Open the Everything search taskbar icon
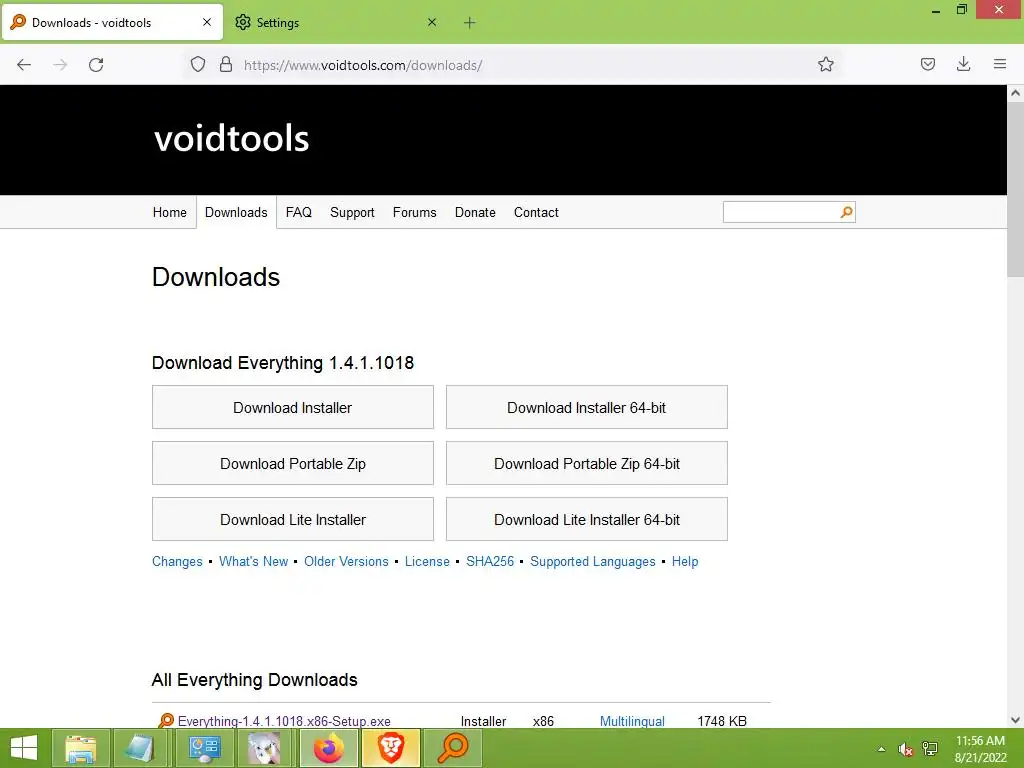 453,748
